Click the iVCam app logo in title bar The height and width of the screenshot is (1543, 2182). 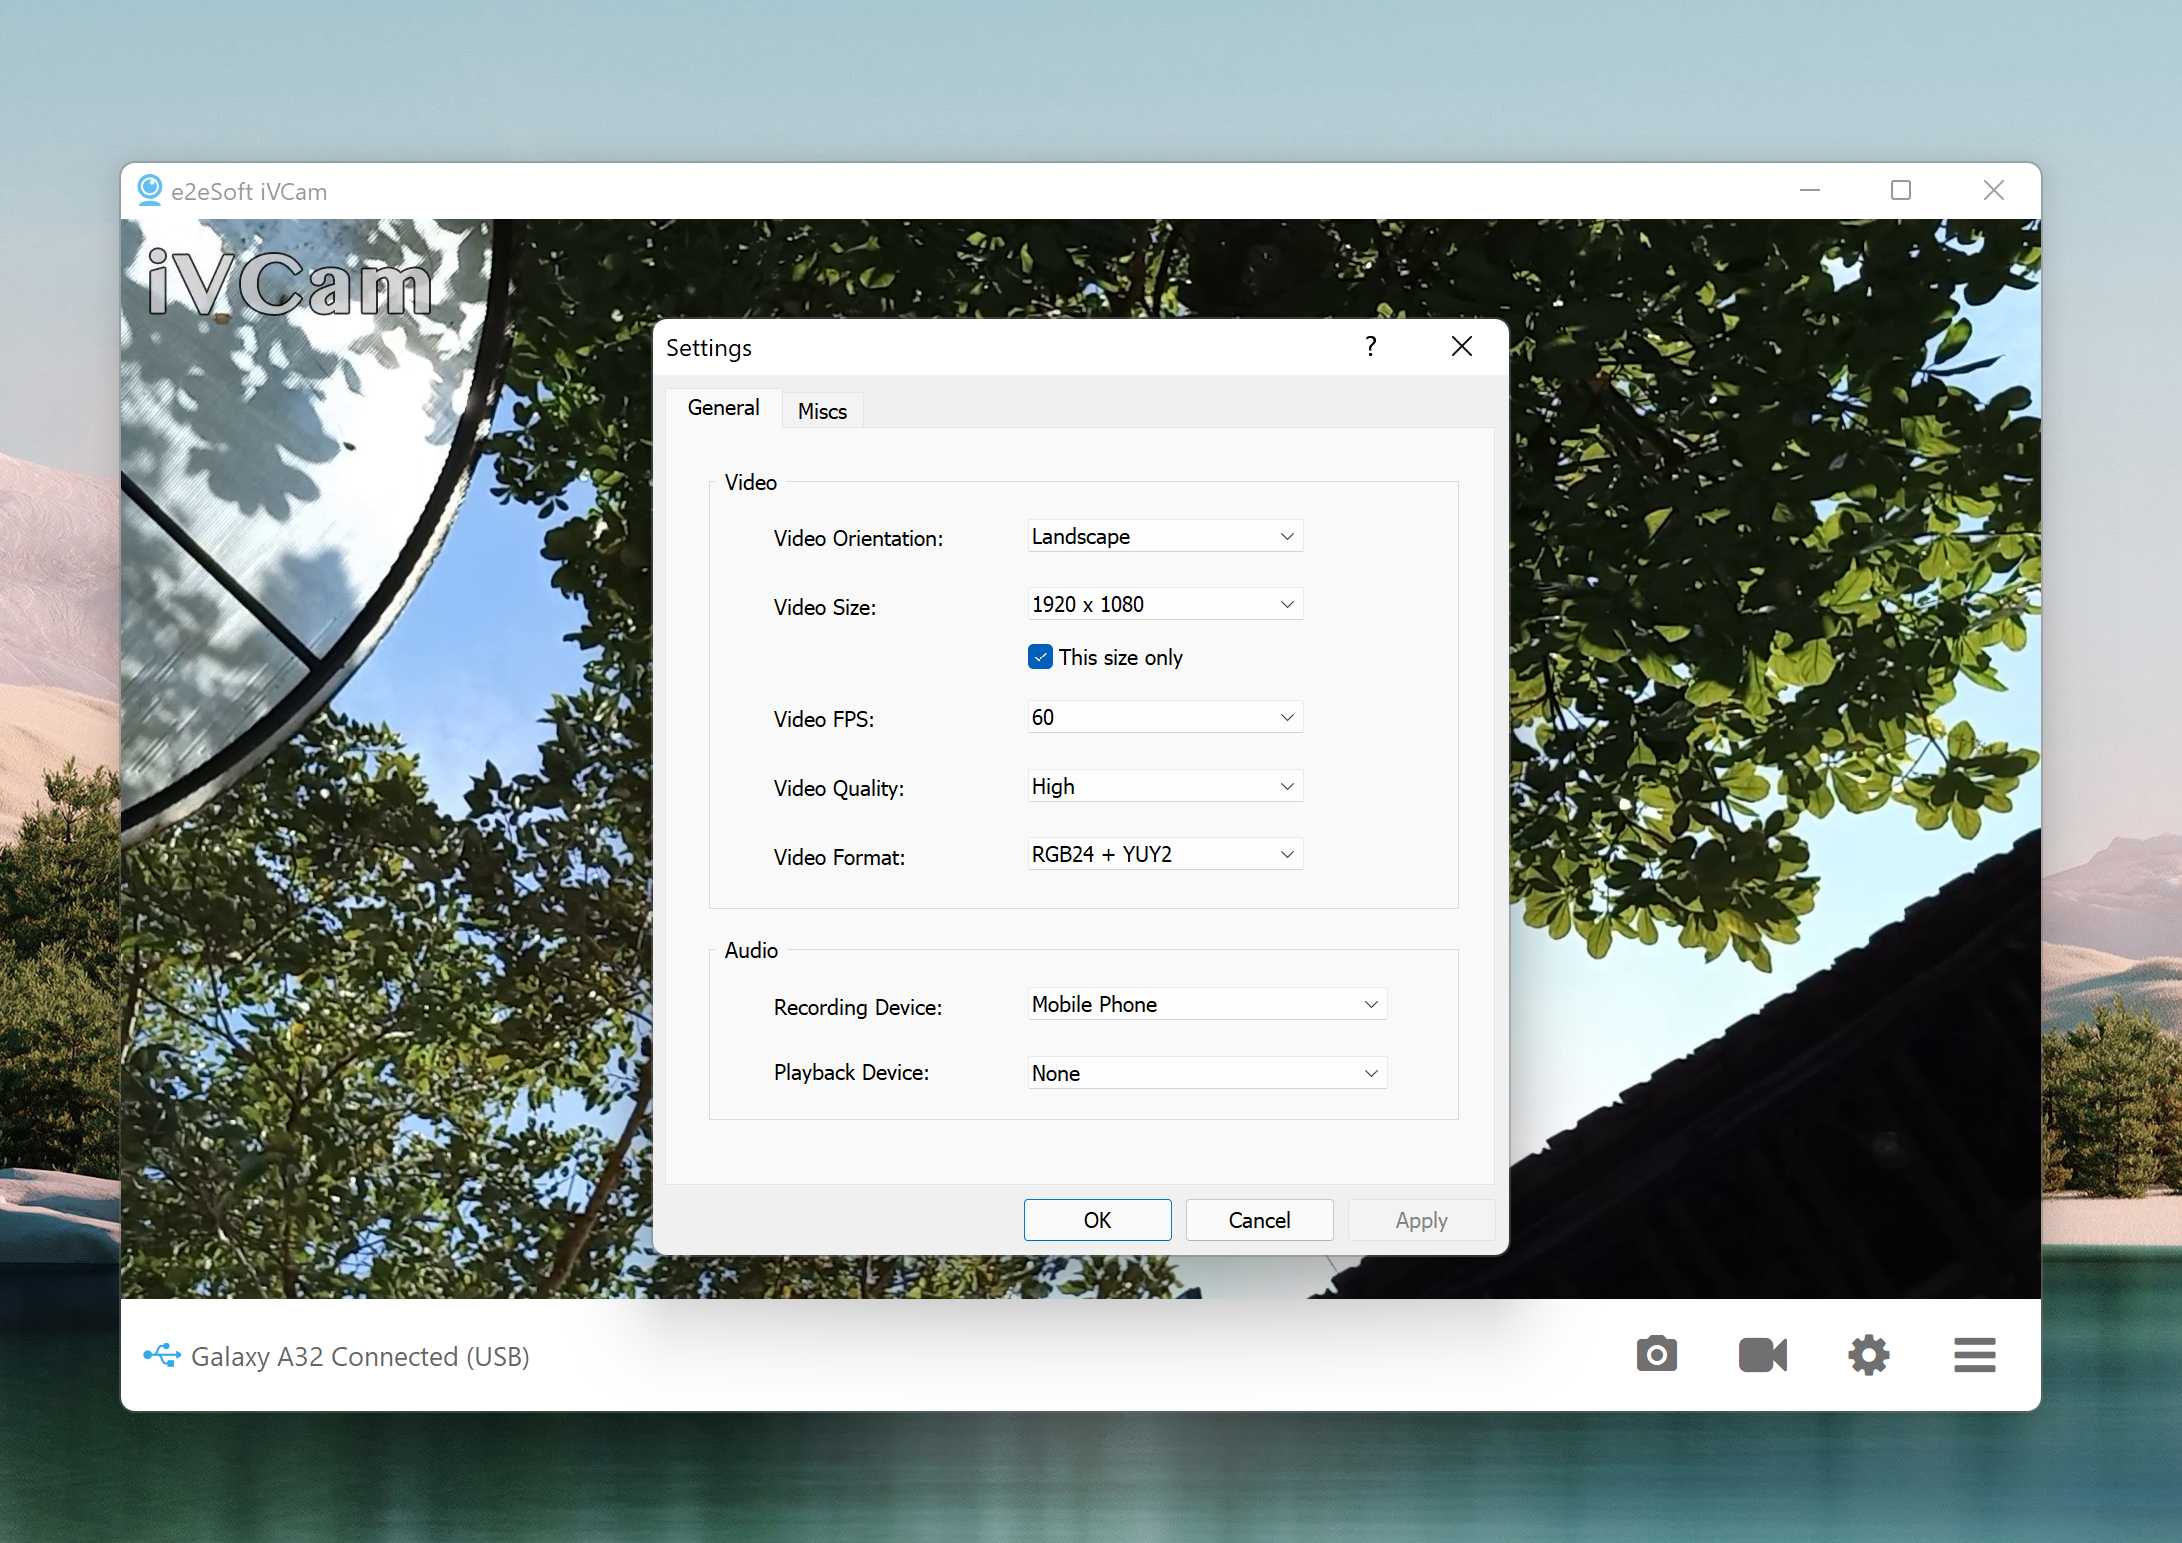point(150,190)
